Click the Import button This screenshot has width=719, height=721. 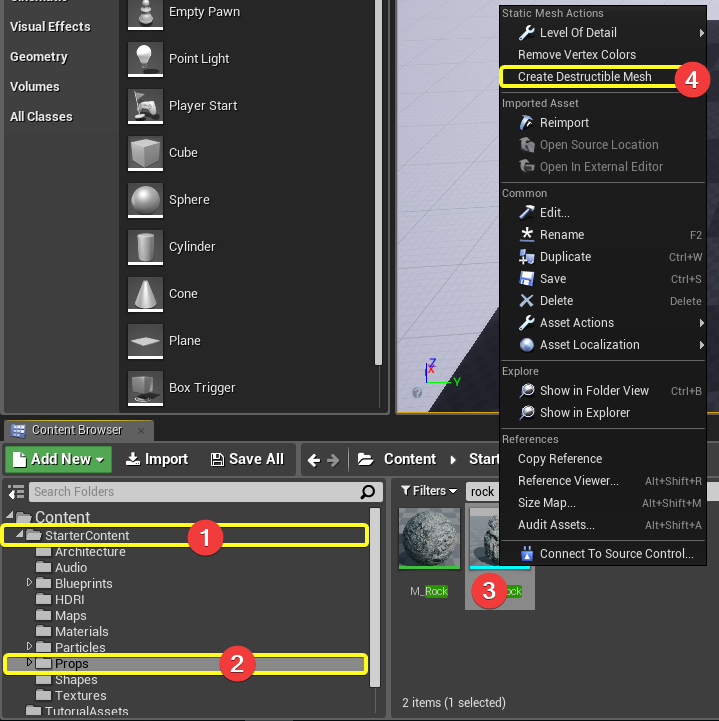(156, 460)
